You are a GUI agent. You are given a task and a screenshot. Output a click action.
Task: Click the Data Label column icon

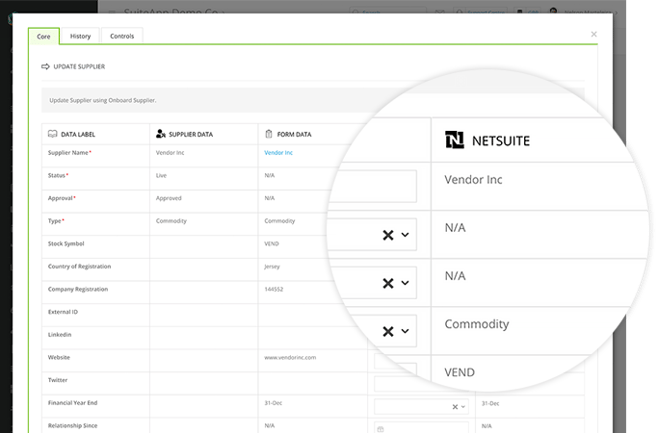(x=52, y=133)
